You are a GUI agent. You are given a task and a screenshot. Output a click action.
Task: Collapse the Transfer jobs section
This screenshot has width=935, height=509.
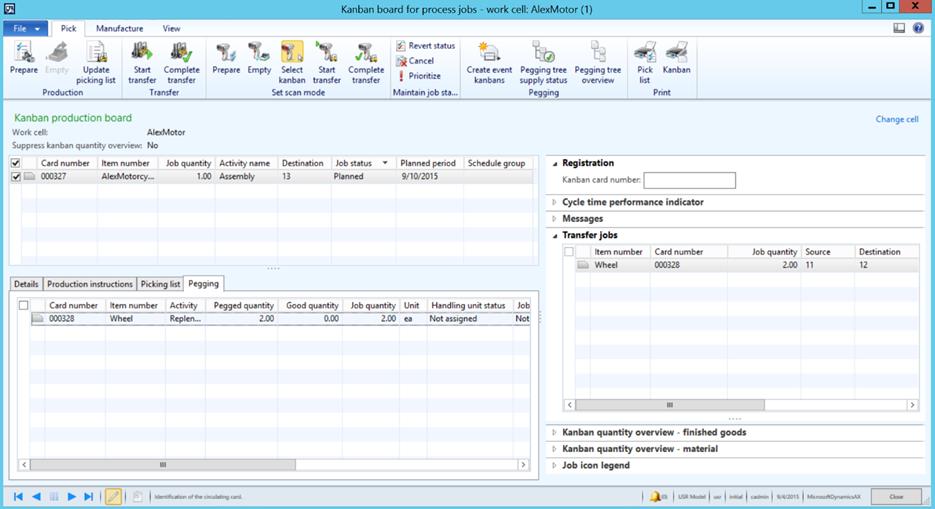coord(555,235)
